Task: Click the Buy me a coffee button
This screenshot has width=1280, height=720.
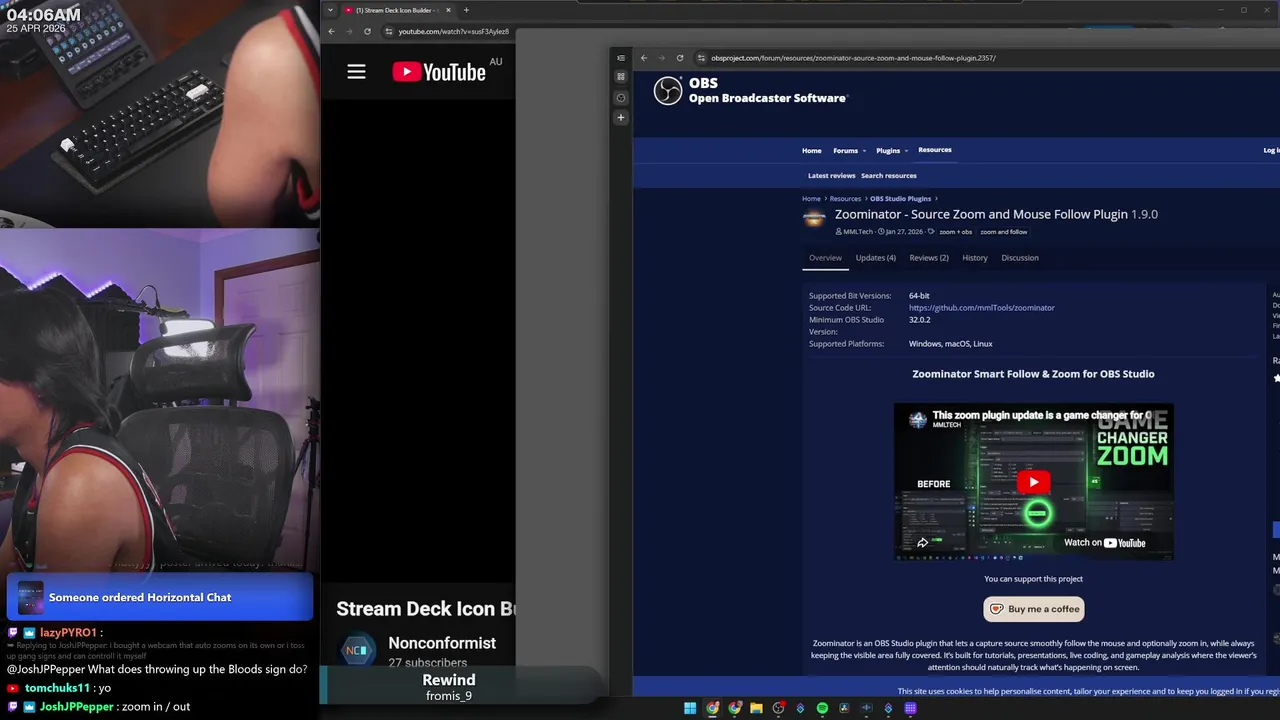Action: pos(1034,609)
